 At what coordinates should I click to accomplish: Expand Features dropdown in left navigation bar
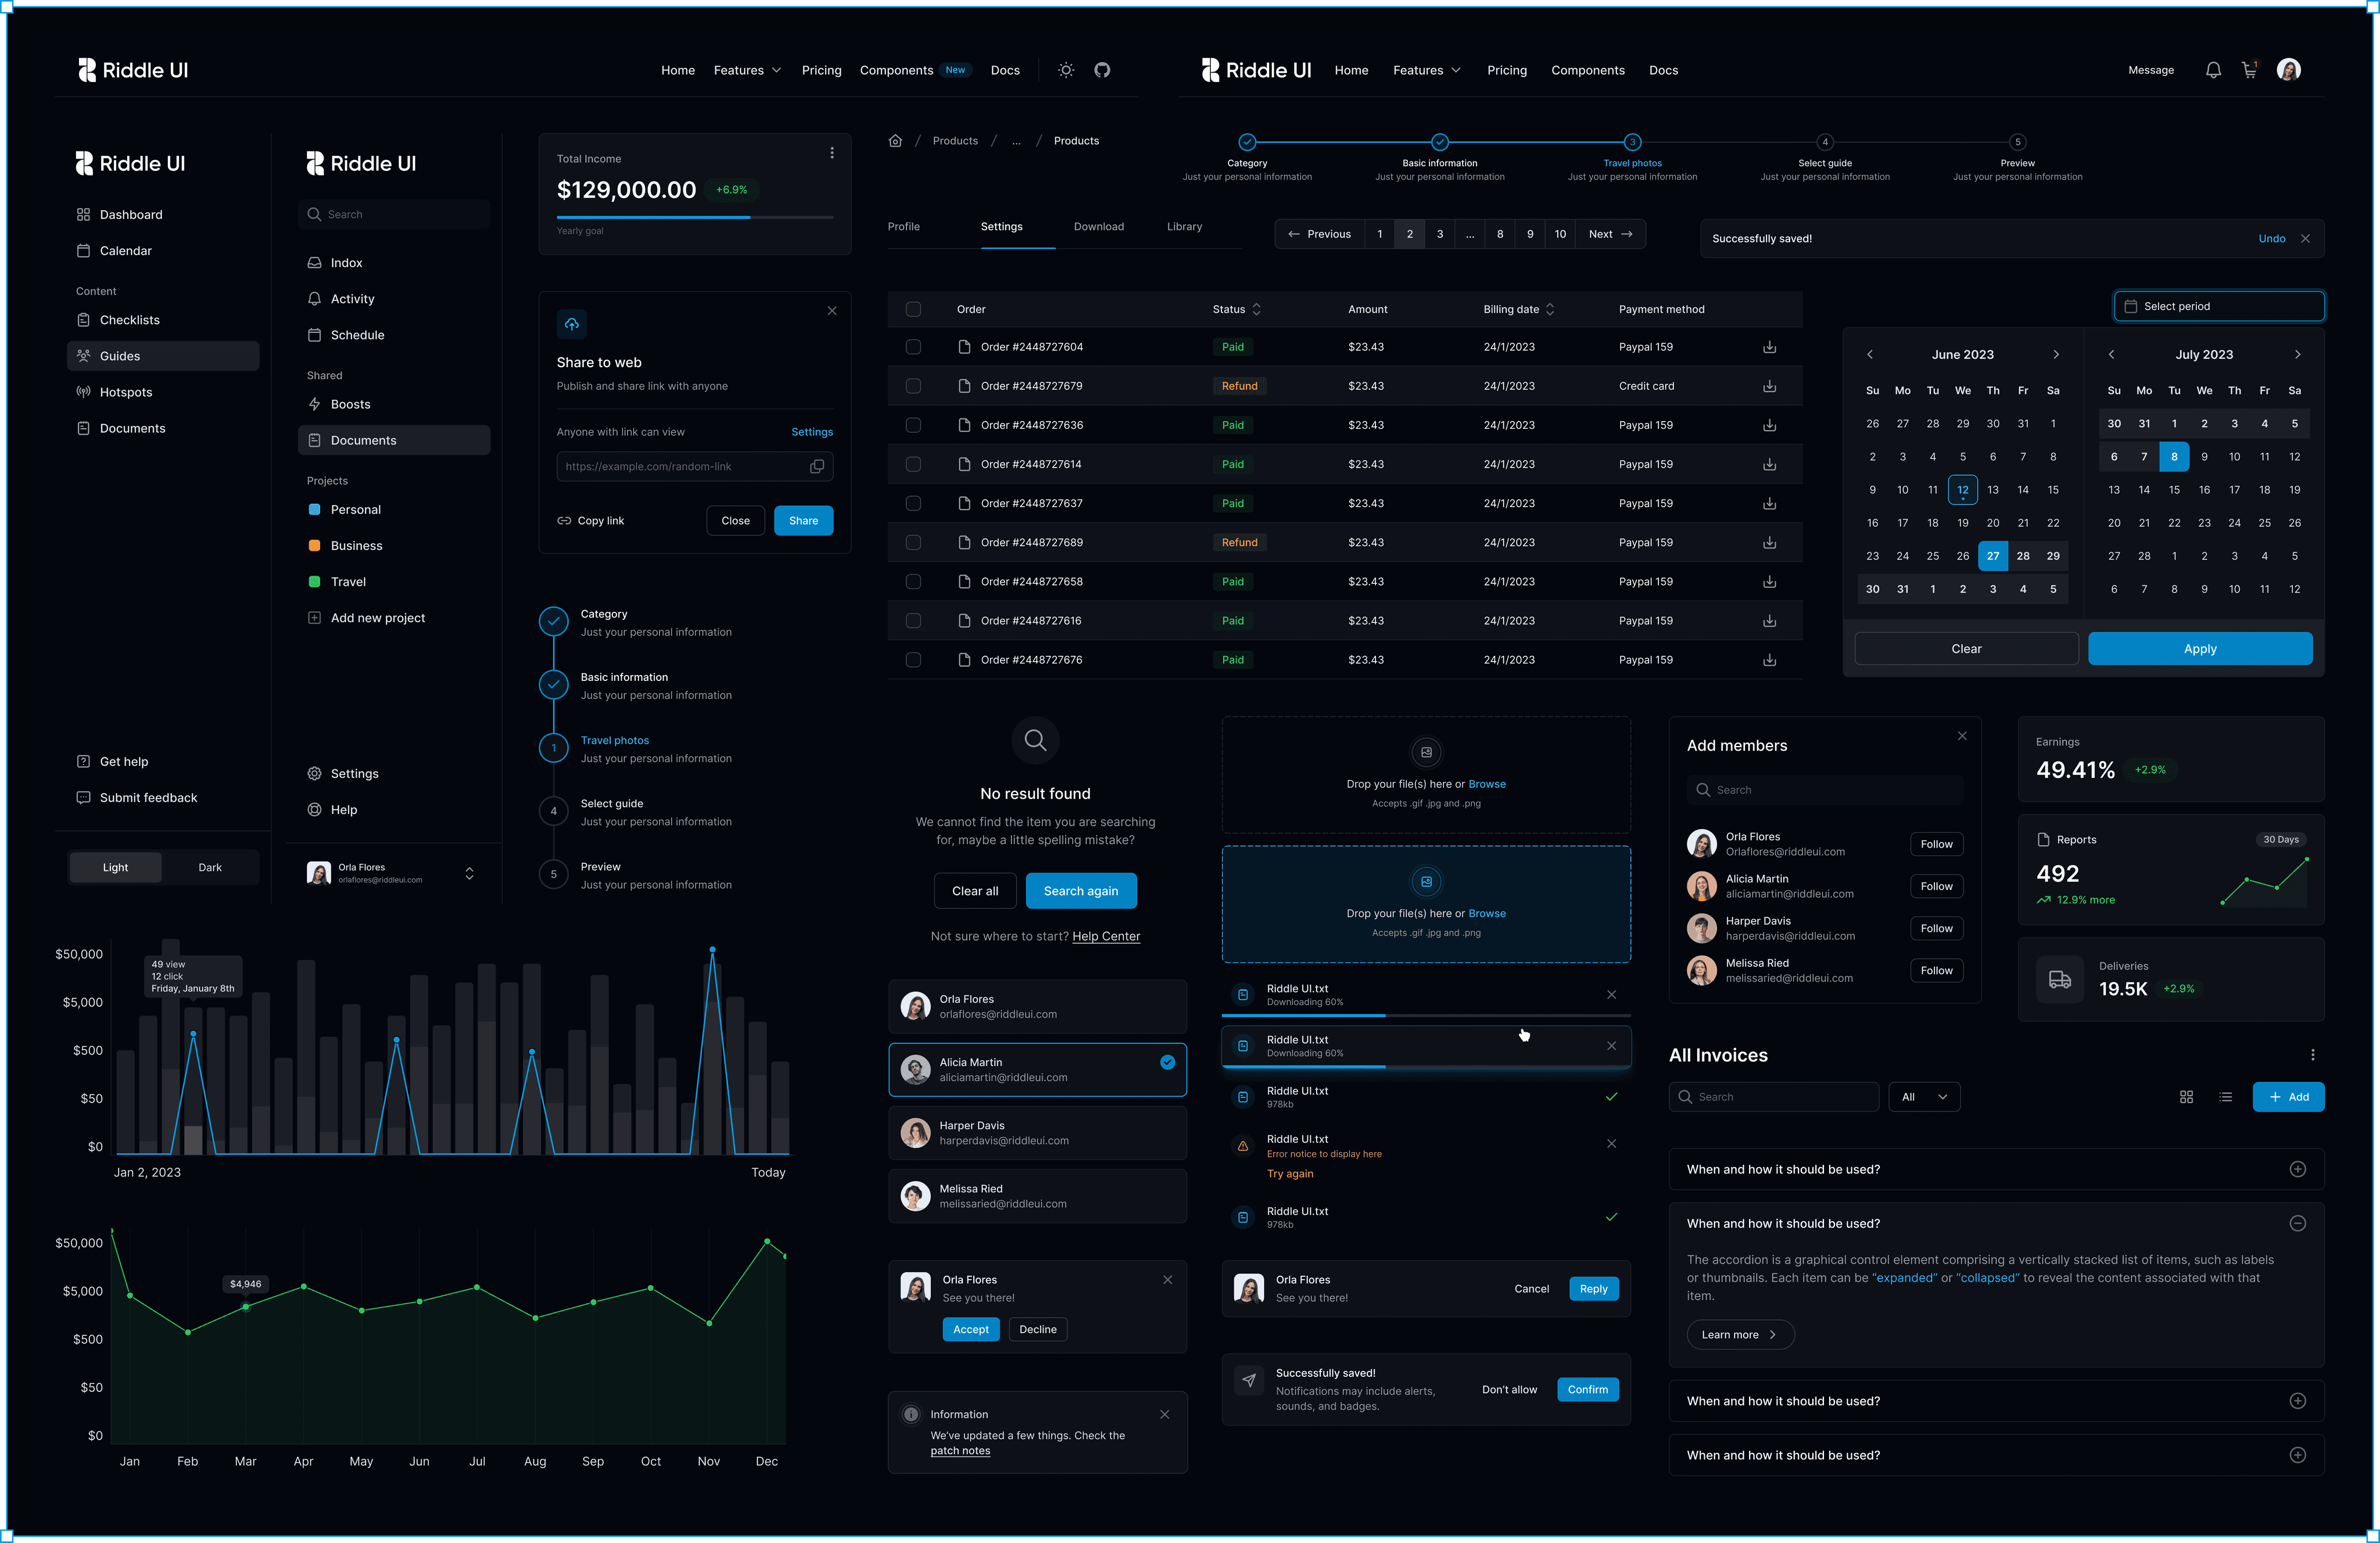tap(747, 71)
